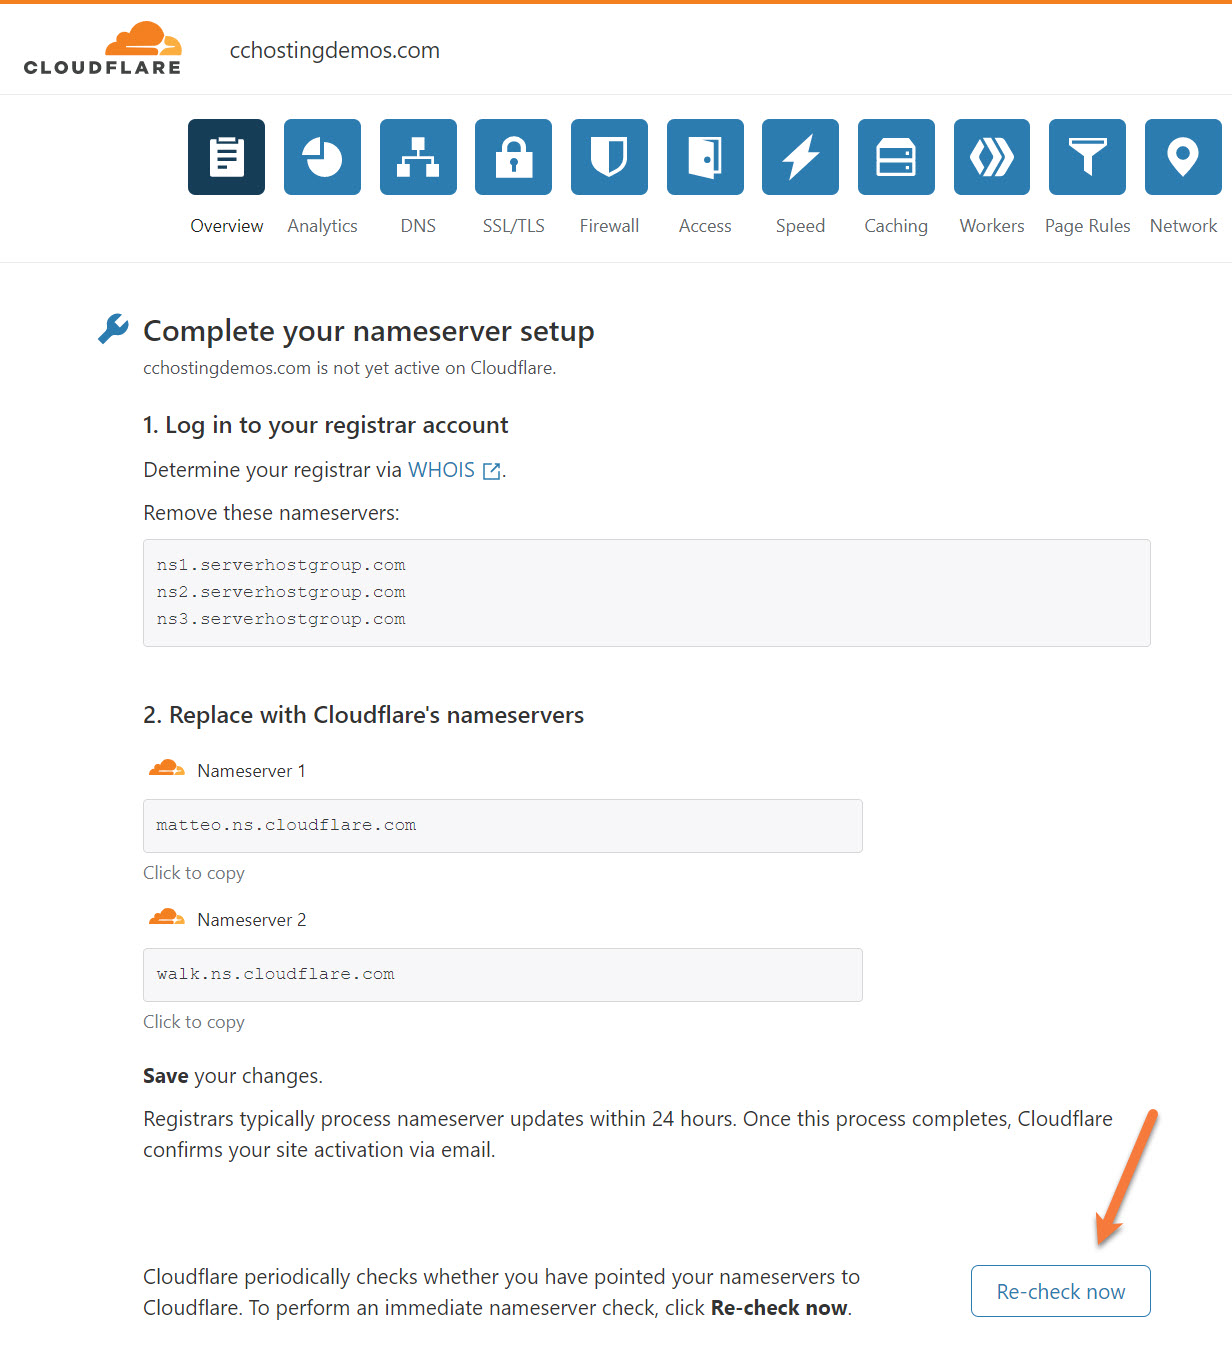The height and width of the screenshot is (1360, 1232).
Task: Click the Cloudflare logo
Action: pos(103,48)
